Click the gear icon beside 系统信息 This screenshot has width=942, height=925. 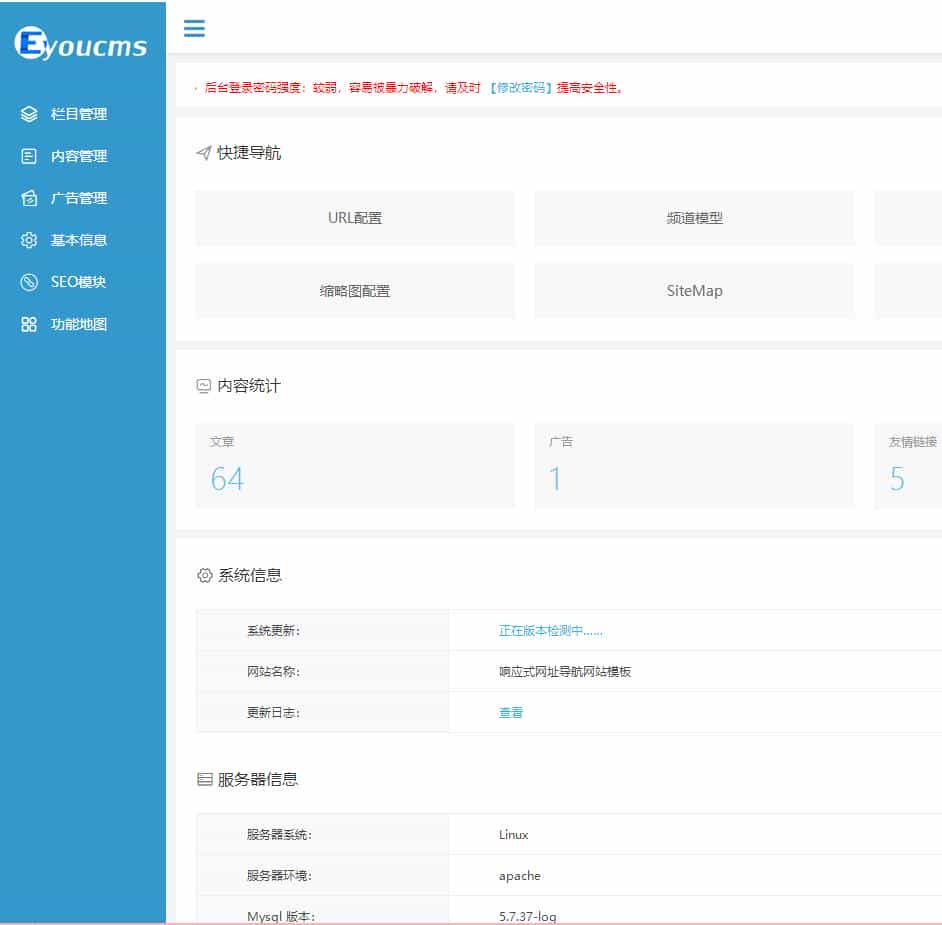(x=204, y=575)
